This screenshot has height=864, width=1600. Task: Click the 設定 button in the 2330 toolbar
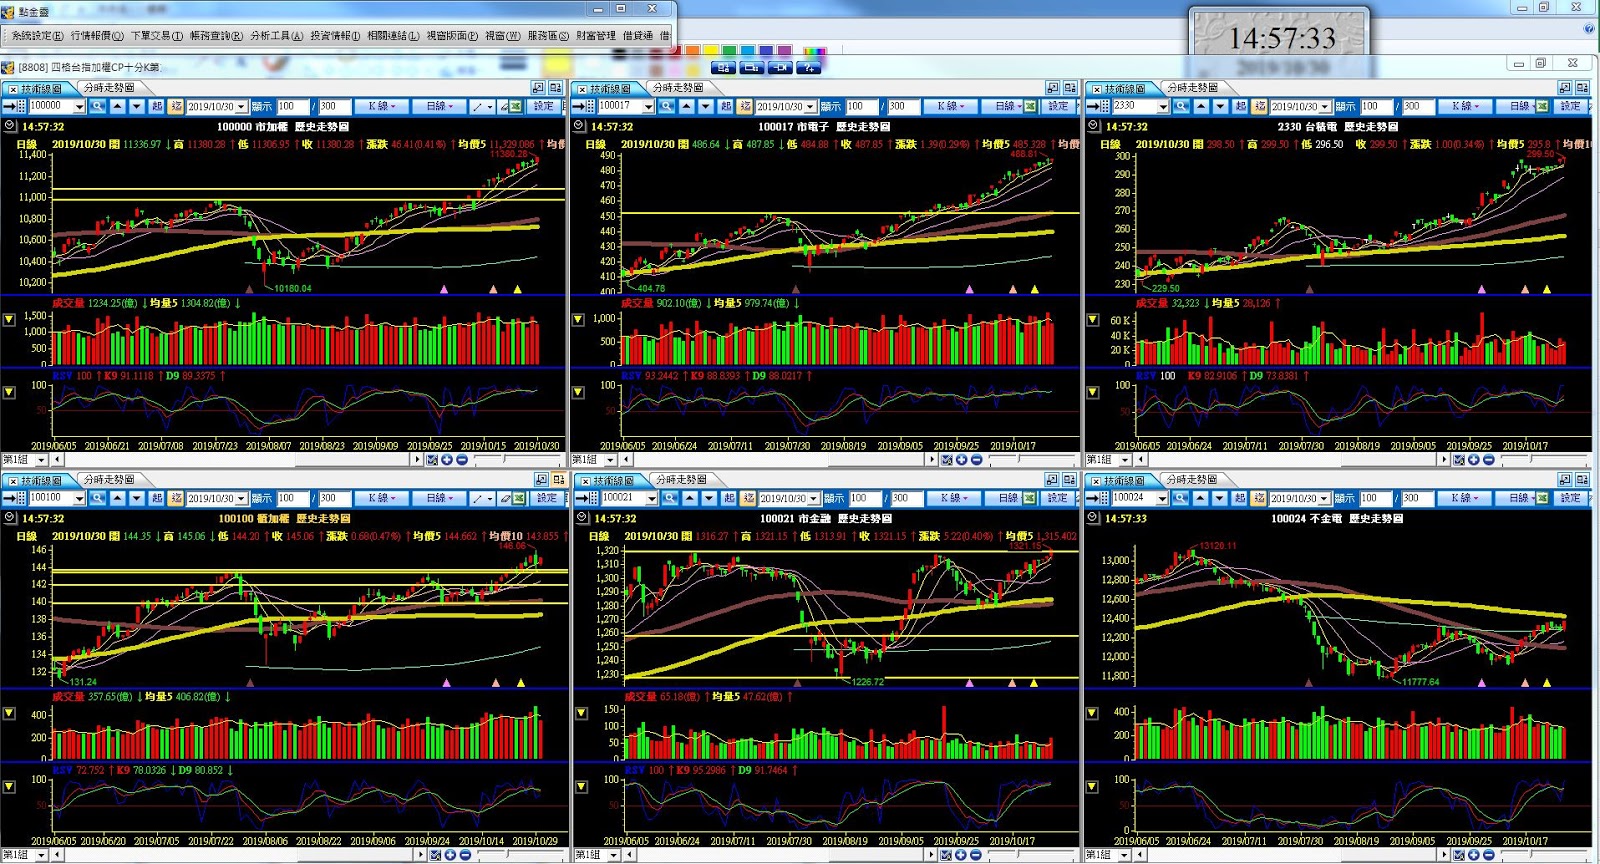click(1571, 106)
